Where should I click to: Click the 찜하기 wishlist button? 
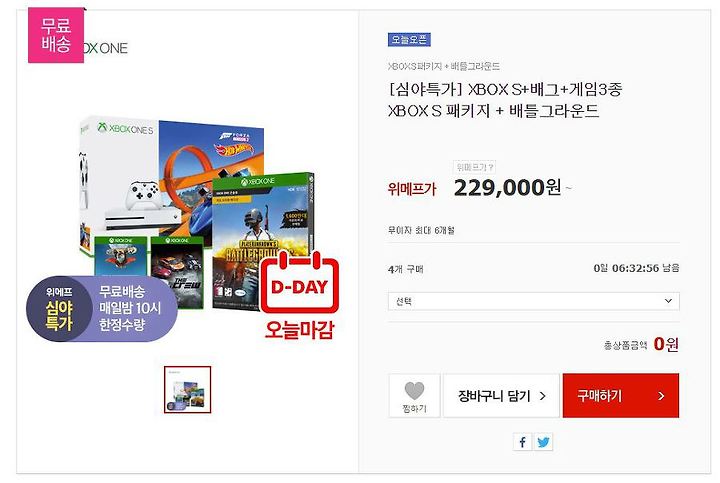pyautogui.click(x=414, y=396)
